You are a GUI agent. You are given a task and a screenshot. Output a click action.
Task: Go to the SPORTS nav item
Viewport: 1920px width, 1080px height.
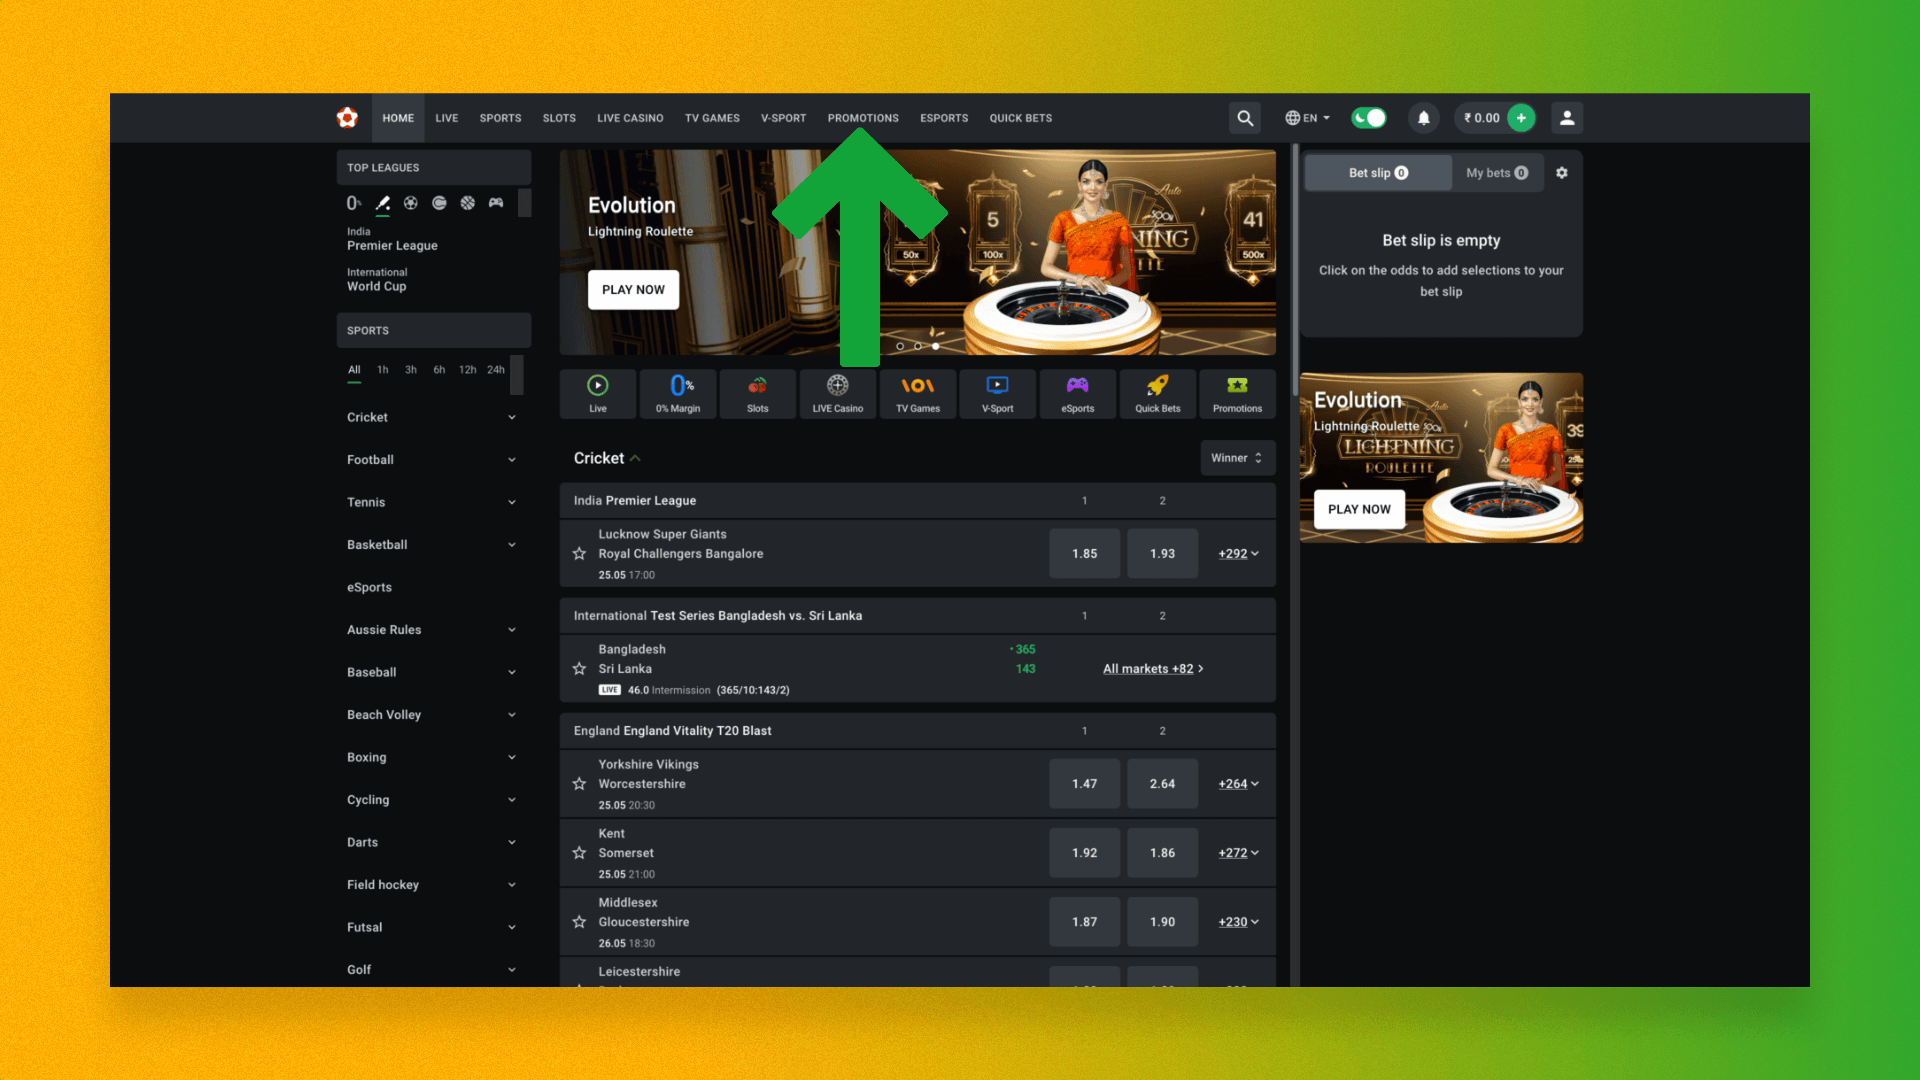tap(500, 118)
